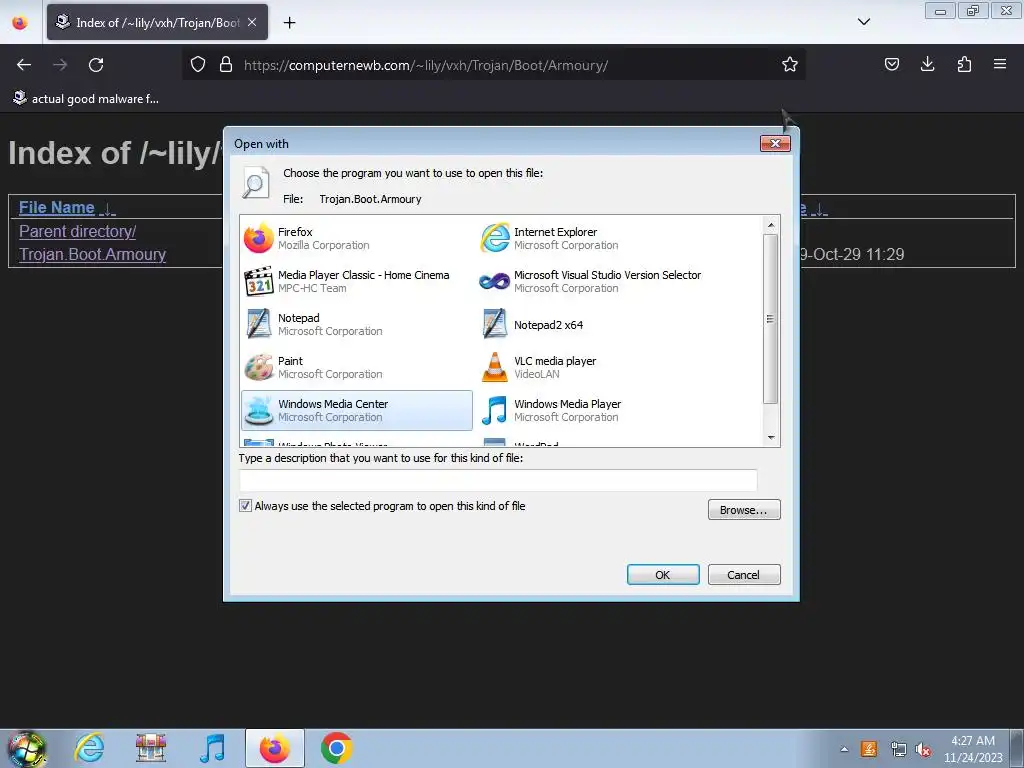Open the Firefox hamburger application menu
Screen dimensions: 1024x768
(1000, 65)
